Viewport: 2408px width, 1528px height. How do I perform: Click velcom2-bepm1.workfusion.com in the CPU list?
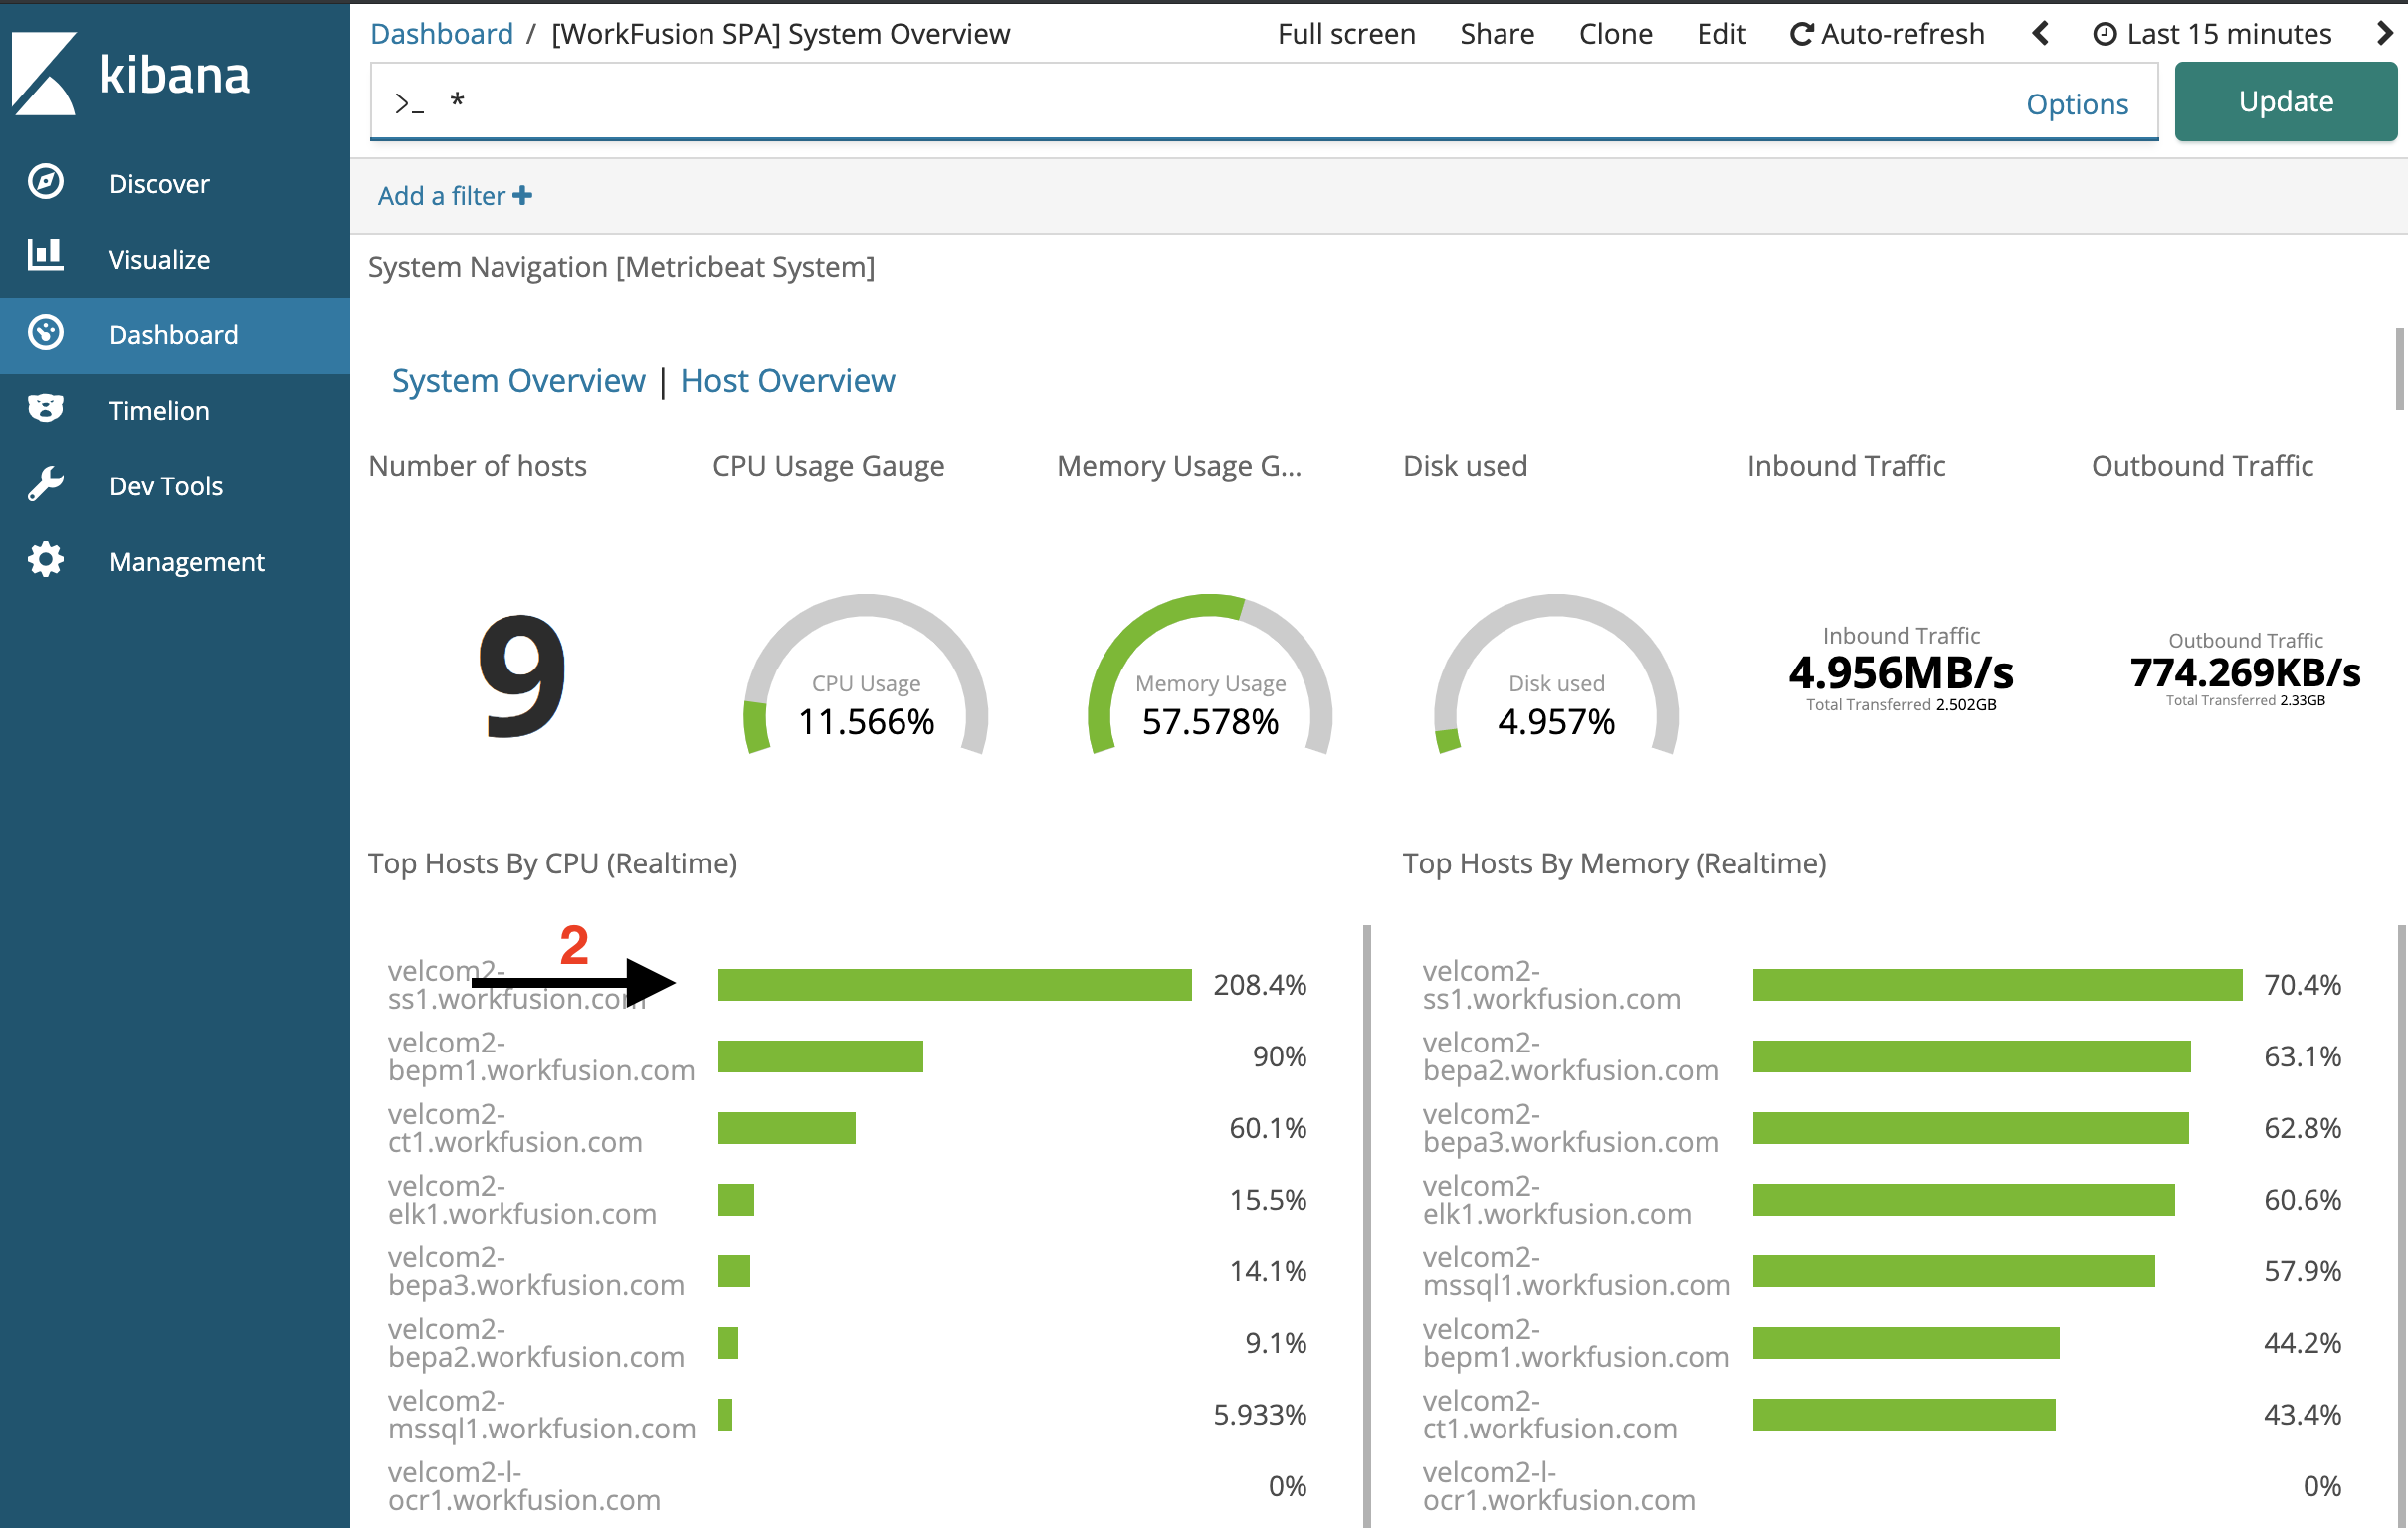point(541,1057)
